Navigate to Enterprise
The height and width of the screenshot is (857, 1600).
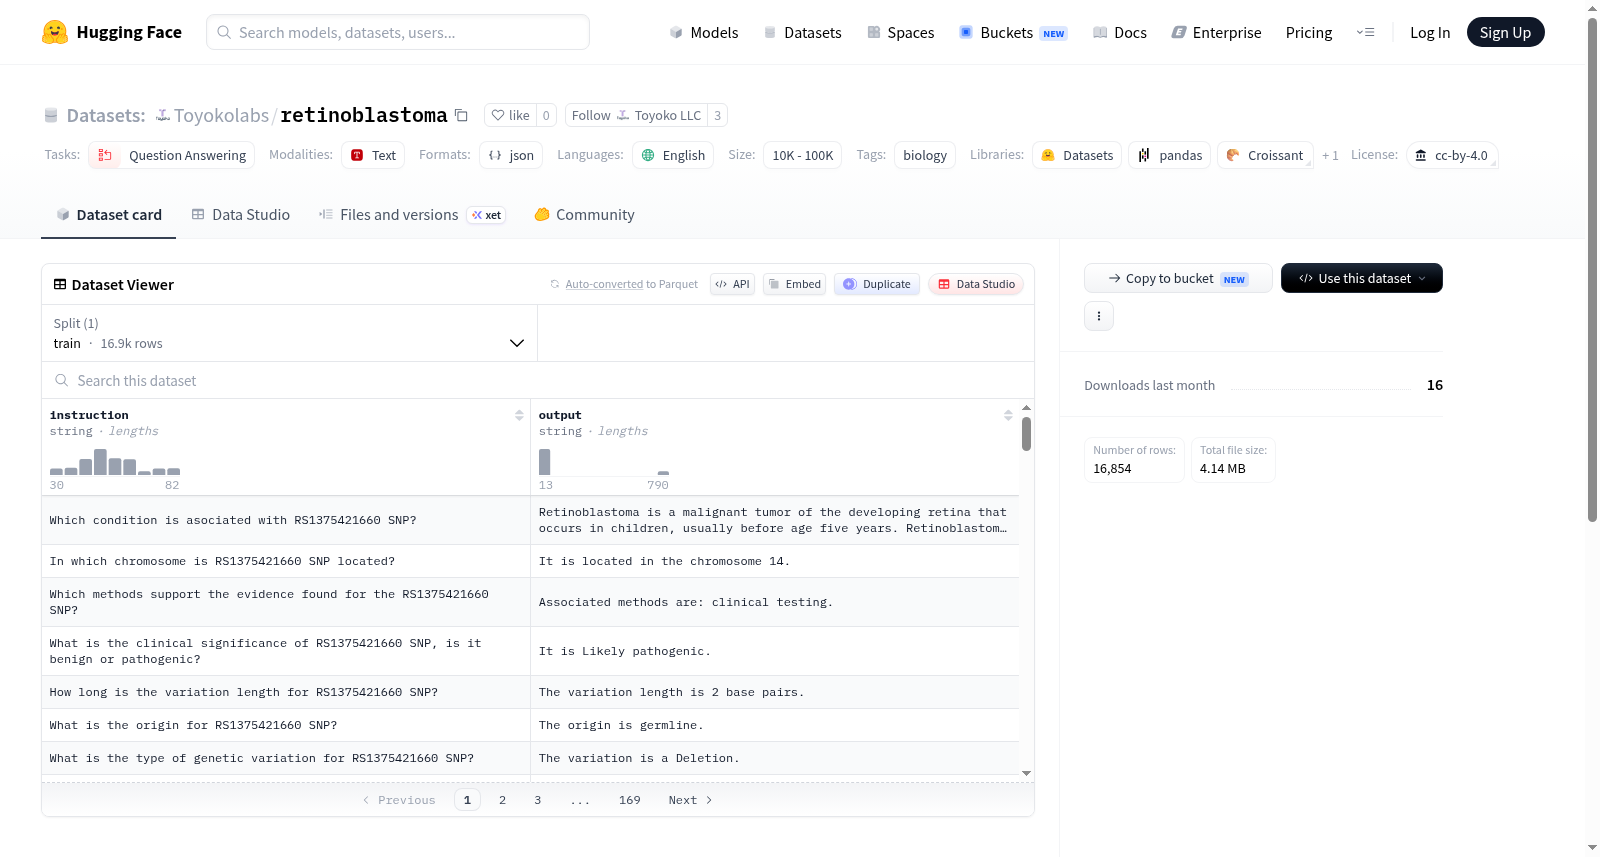[x=1216, y=32]
